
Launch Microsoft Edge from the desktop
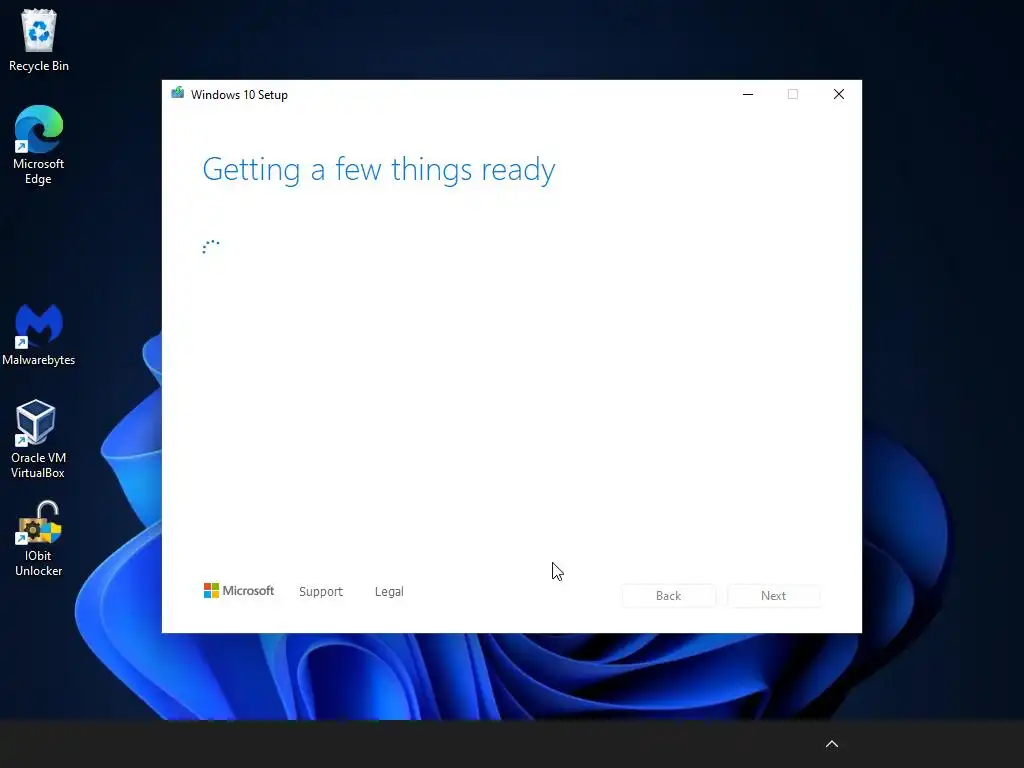[x=39, y=145]
